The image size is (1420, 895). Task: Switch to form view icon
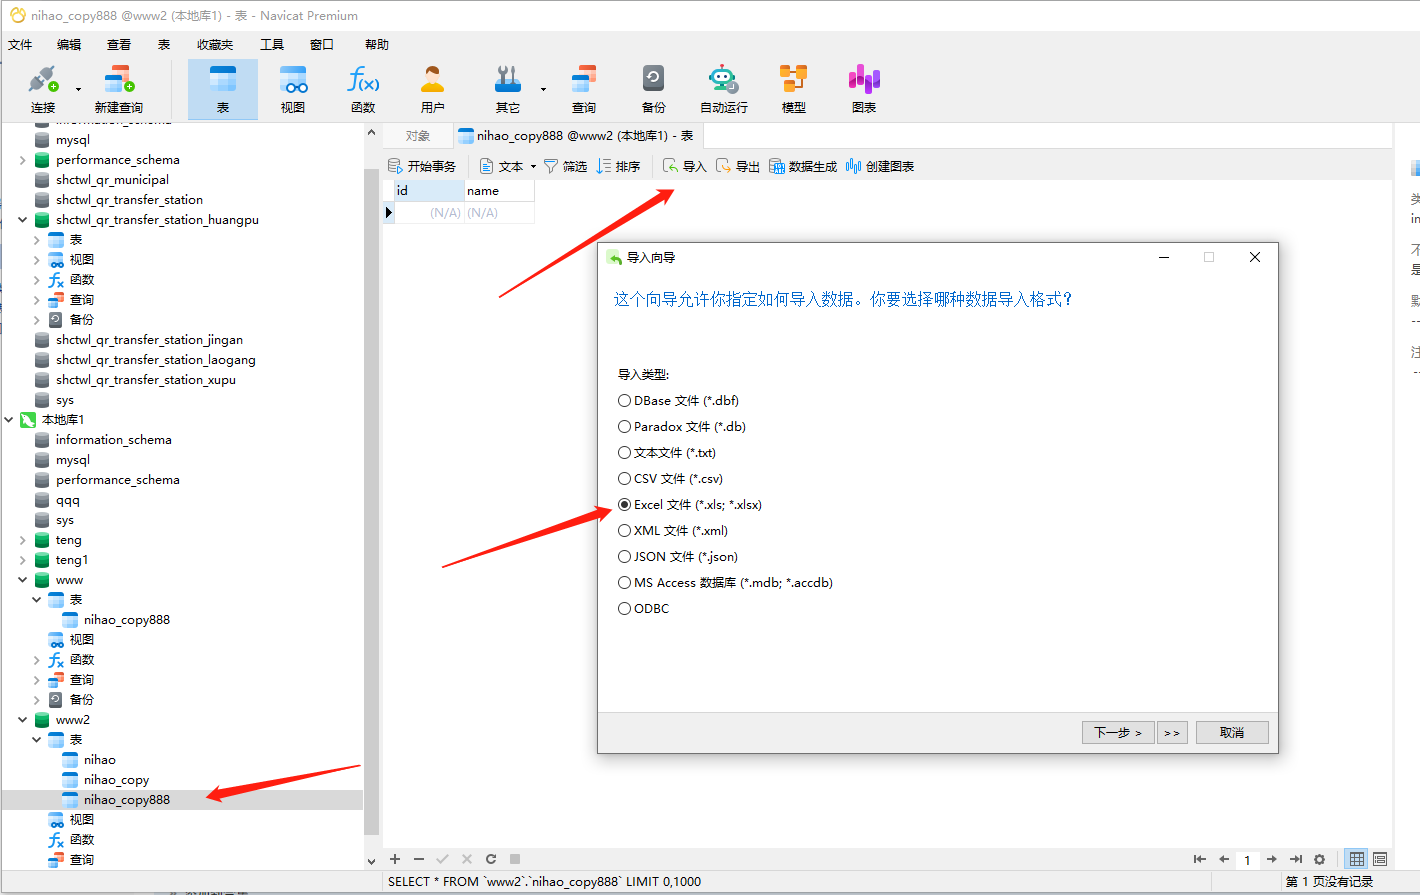(x=1380, y=859)
